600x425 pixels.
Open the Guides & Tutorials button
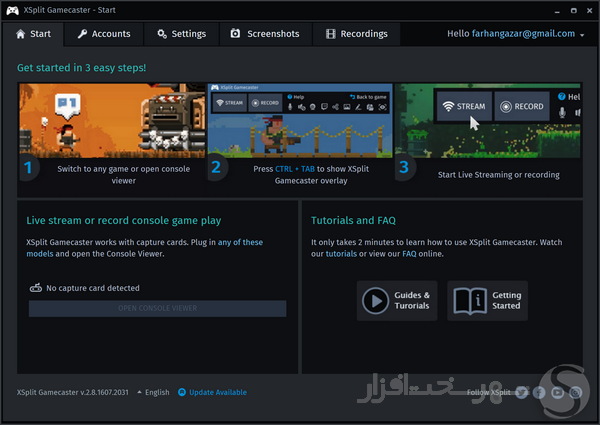coord(397,301)
